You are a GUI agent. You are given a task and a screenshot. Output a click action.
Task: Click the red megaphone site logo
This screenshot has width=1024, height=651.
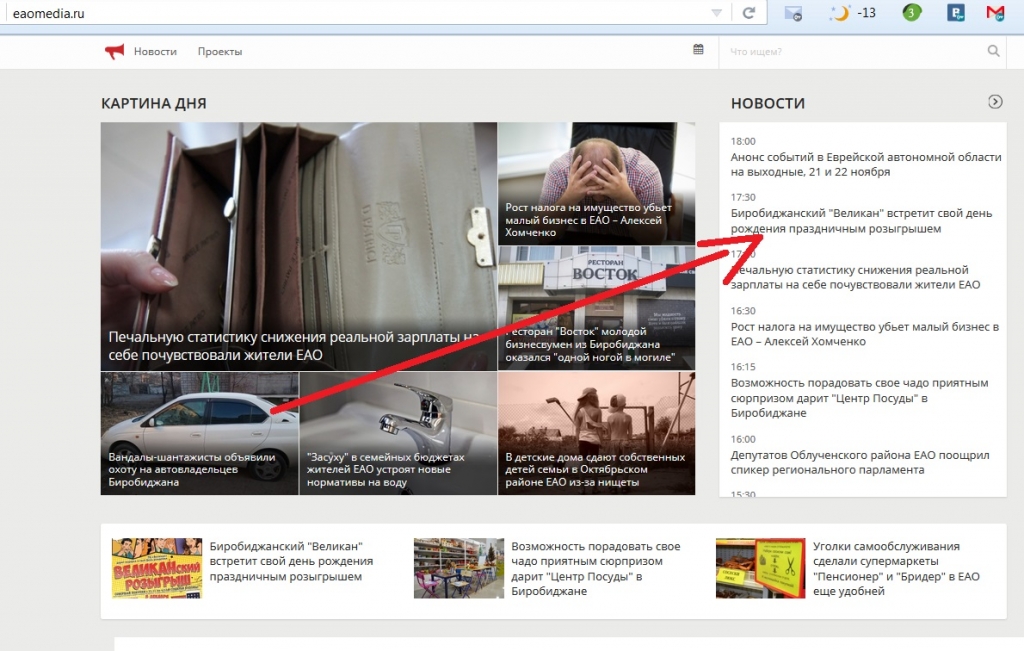[x=115, y=51]
